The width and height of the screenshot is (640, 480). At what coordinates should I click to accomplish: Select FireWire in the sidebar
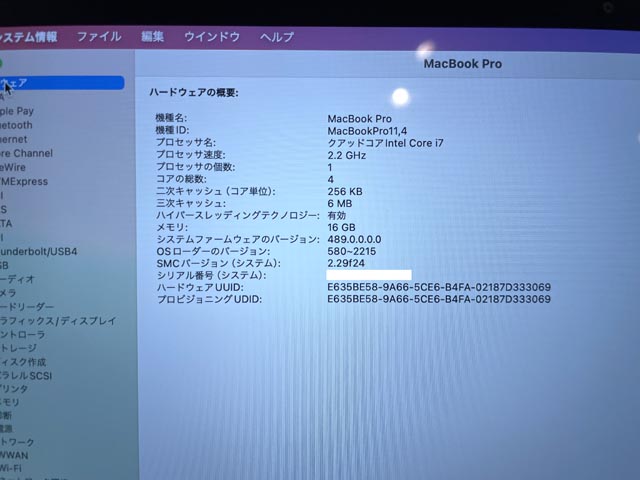(x=20, y=167)
